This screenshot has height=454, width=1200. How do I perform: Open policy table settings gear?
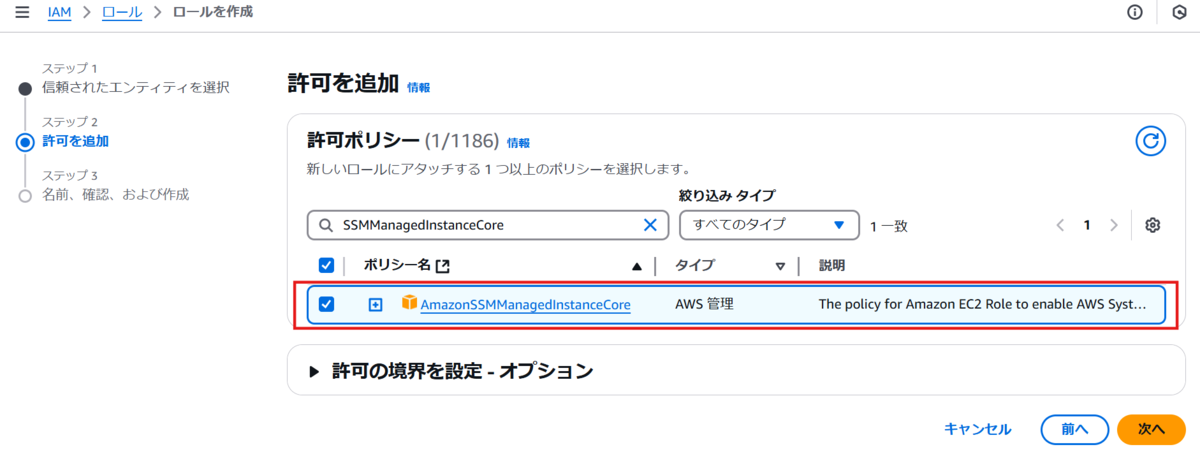pos(1152,225)
